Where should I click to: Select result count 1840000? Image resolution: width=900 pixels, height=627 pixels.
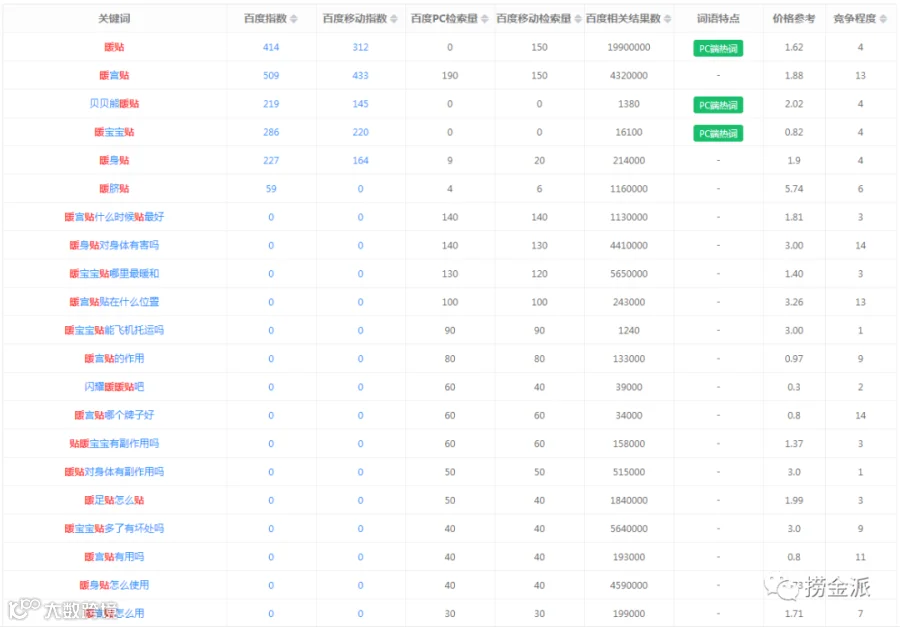[629, 500]
